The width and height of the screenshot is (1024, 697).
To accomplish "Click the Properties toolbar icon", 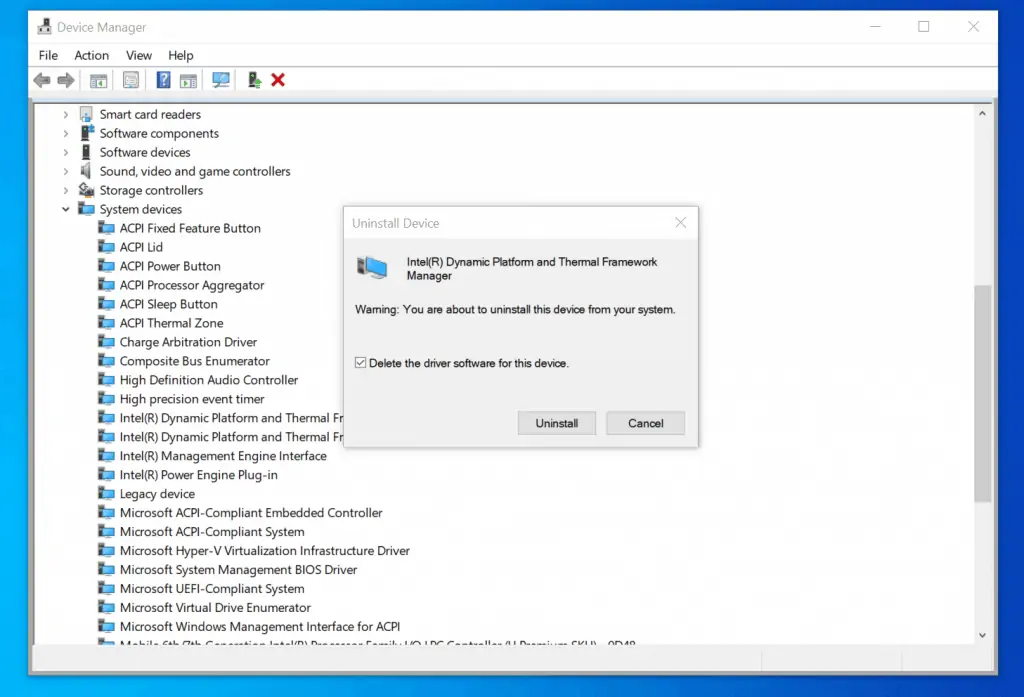I will [131, 80].
